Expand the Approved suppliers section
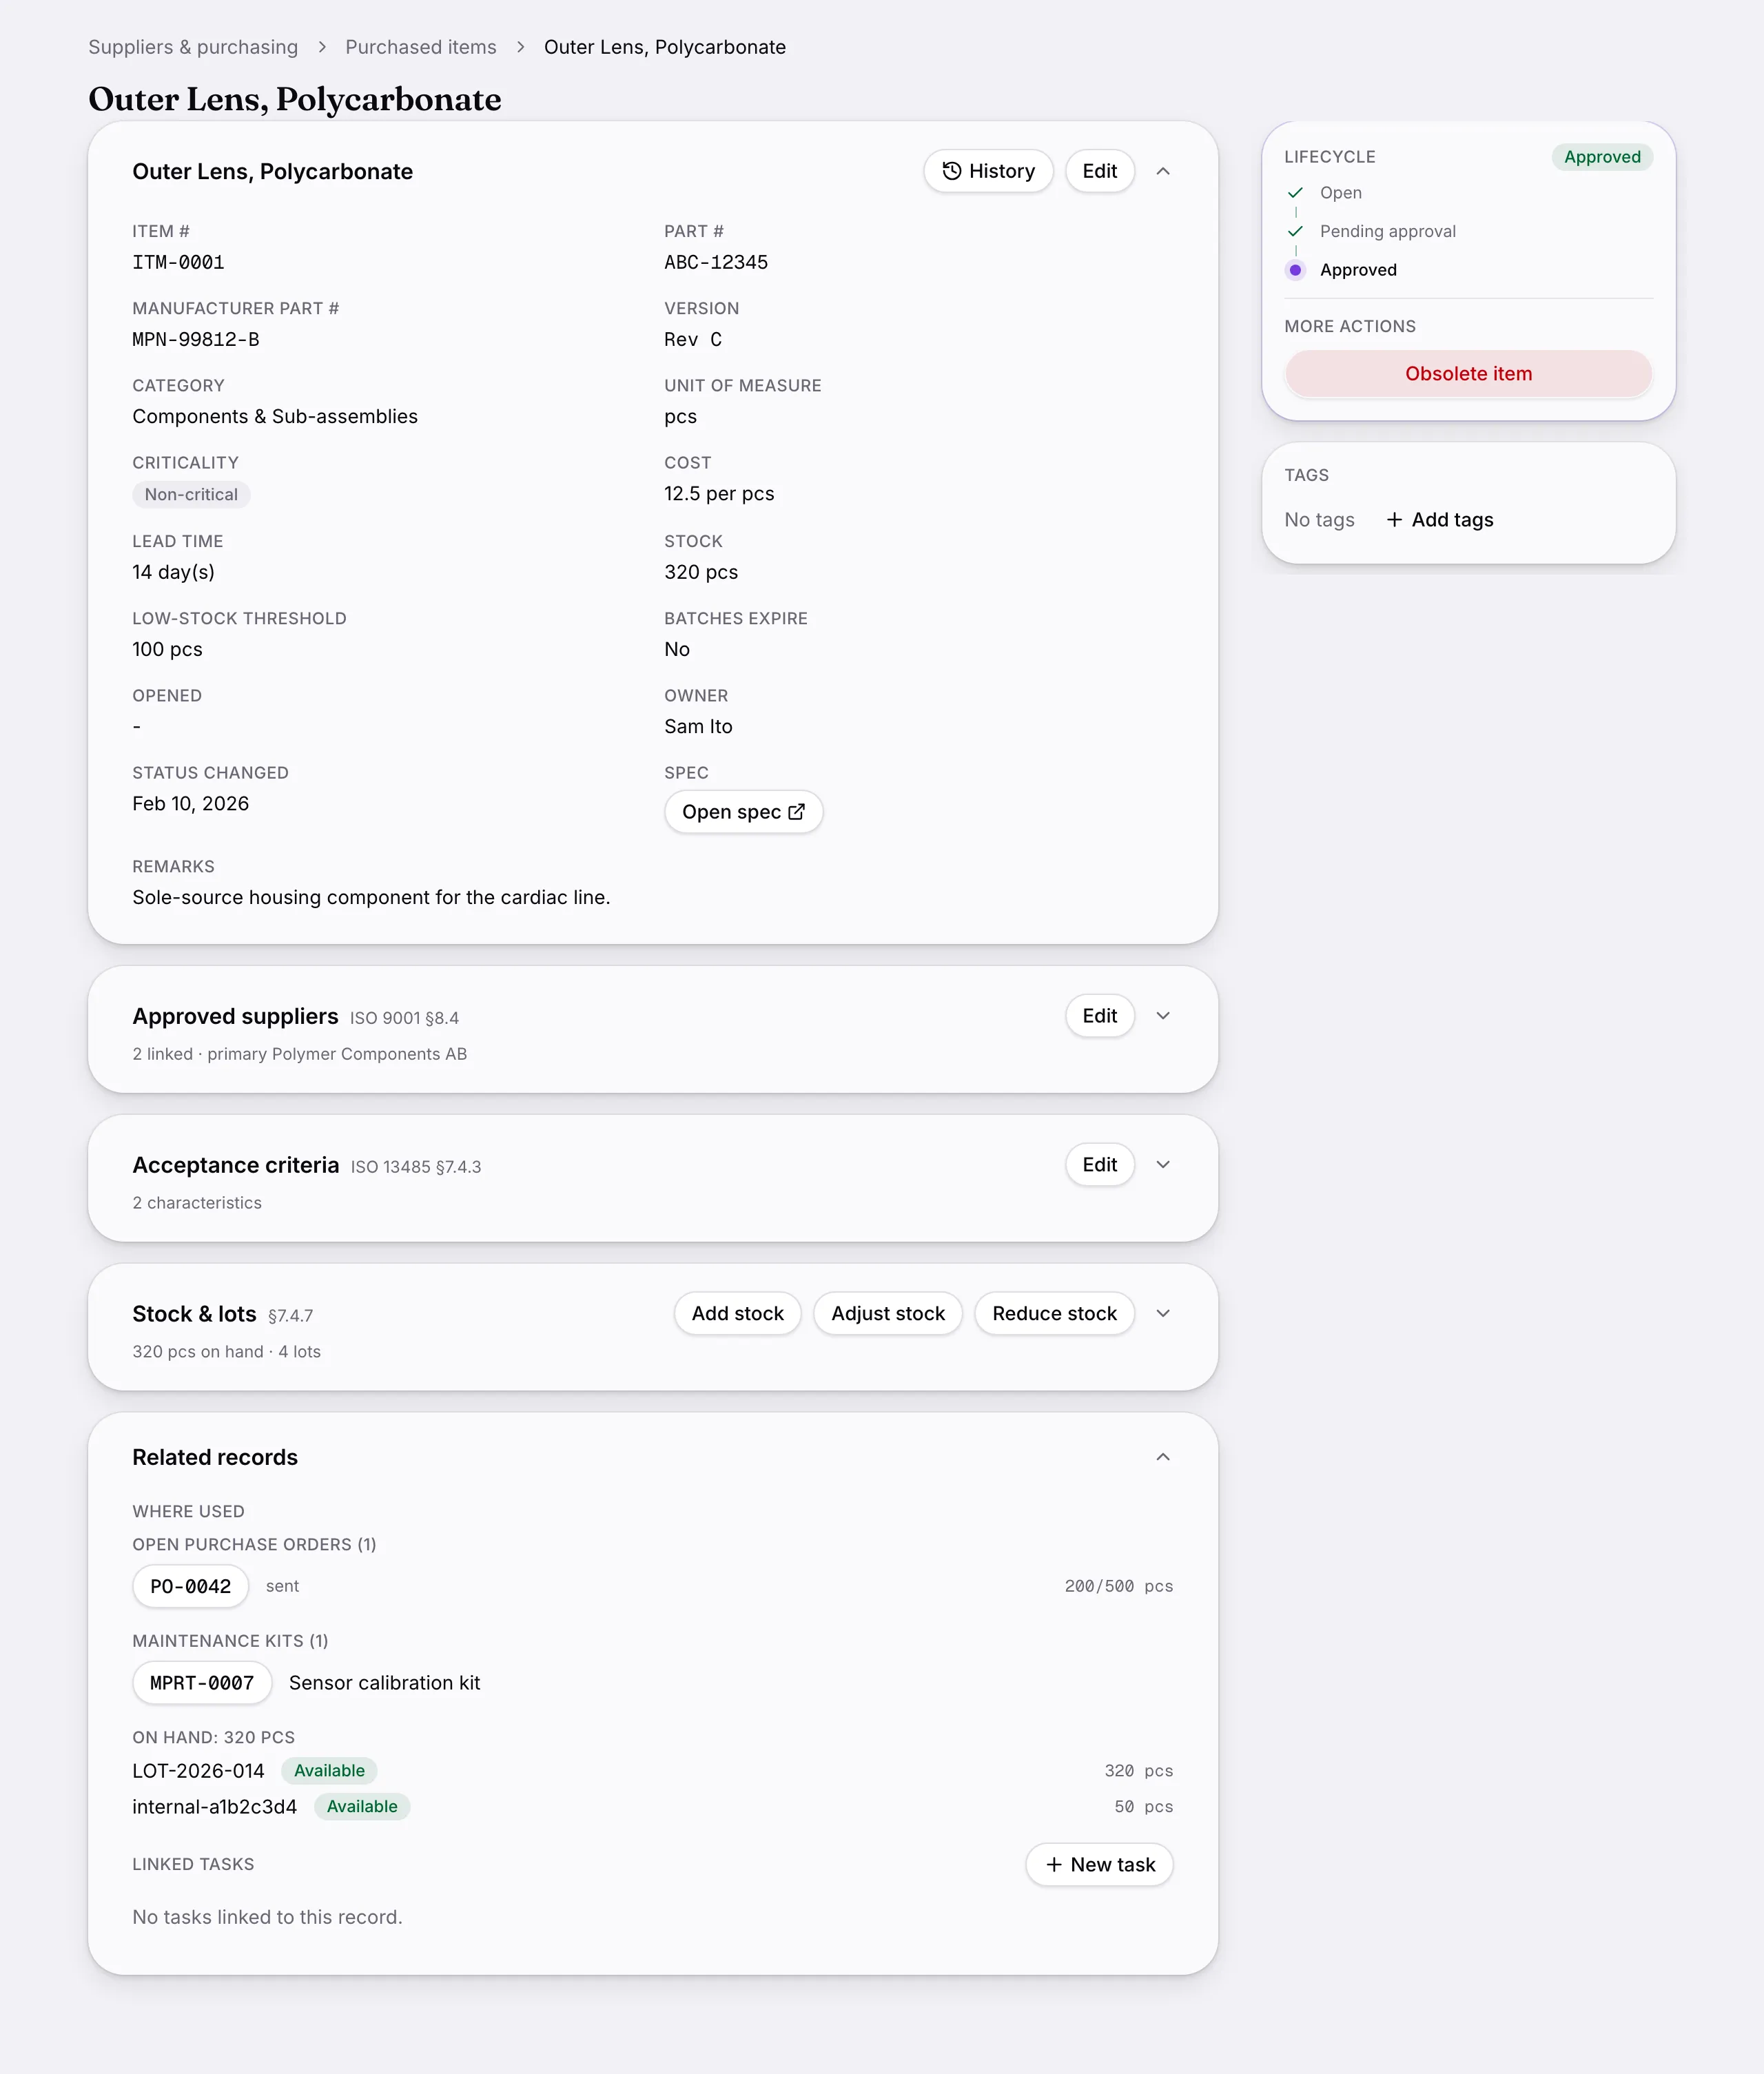The width and height of the screenshot is (1764, 2074). point(1163,1016)
